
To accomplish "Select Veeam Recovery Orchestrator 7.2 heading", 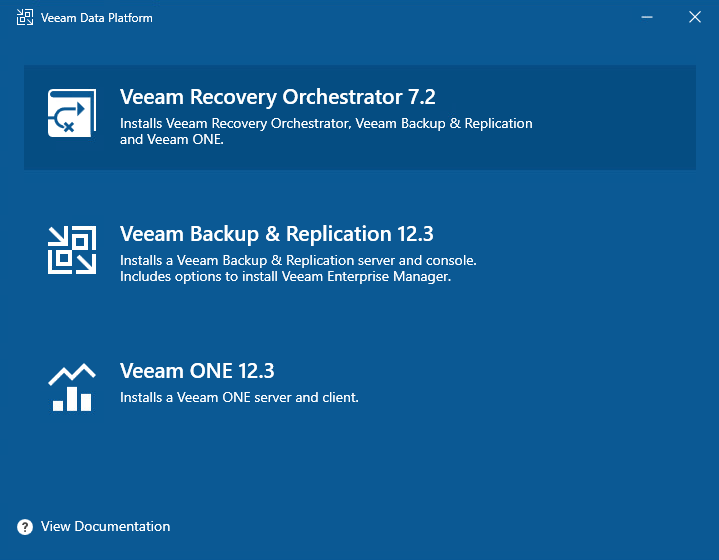I will coord(277,98).
